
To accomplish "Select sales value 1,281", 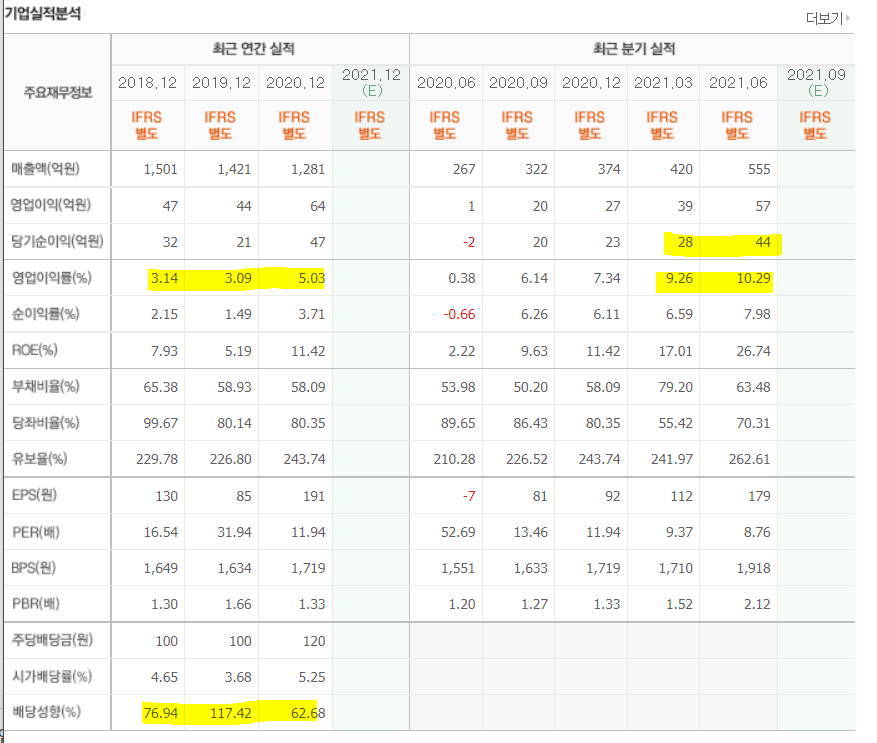I will click(308, 170).
